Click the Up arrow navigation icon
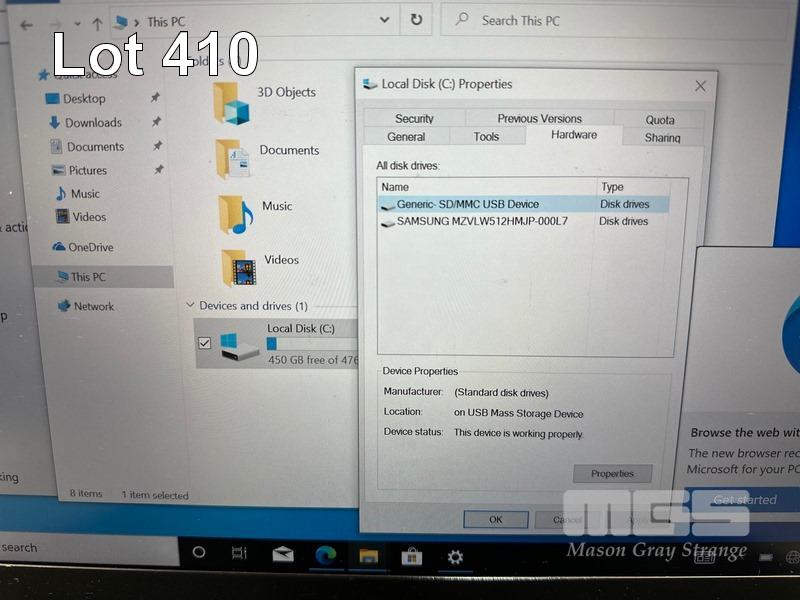Viewport: 800px width, 600px height. [97, 23]
